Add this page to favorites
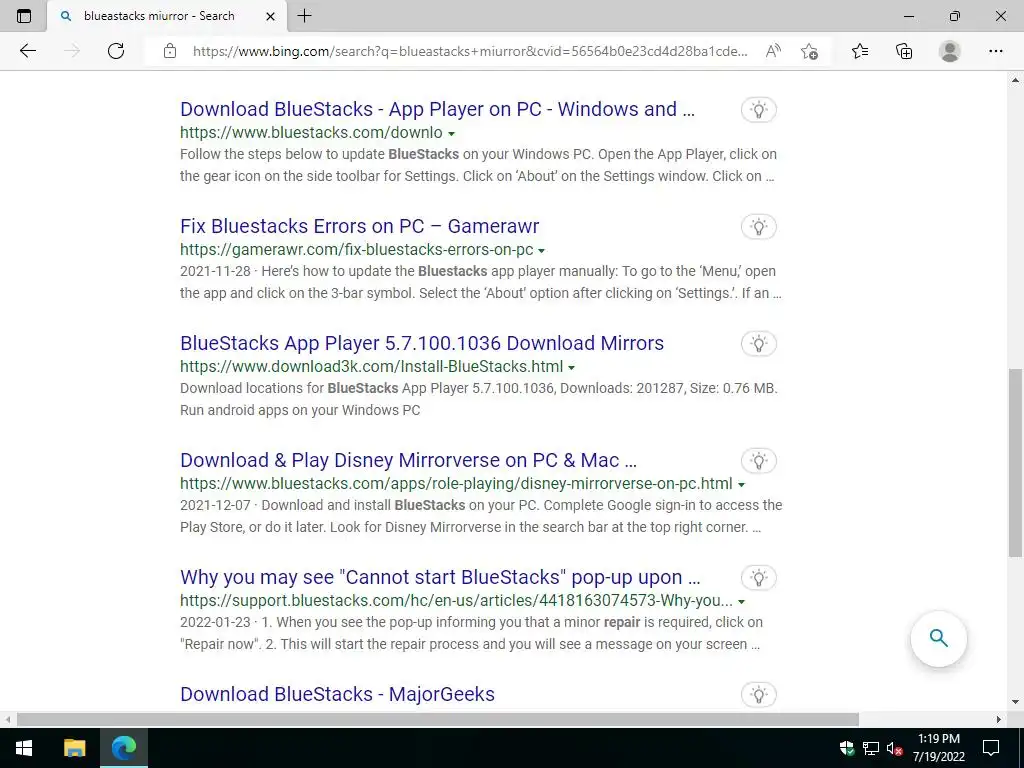The height and width of the screenshot is (768, 1024). pyautogui.click(x=809, y=51)
